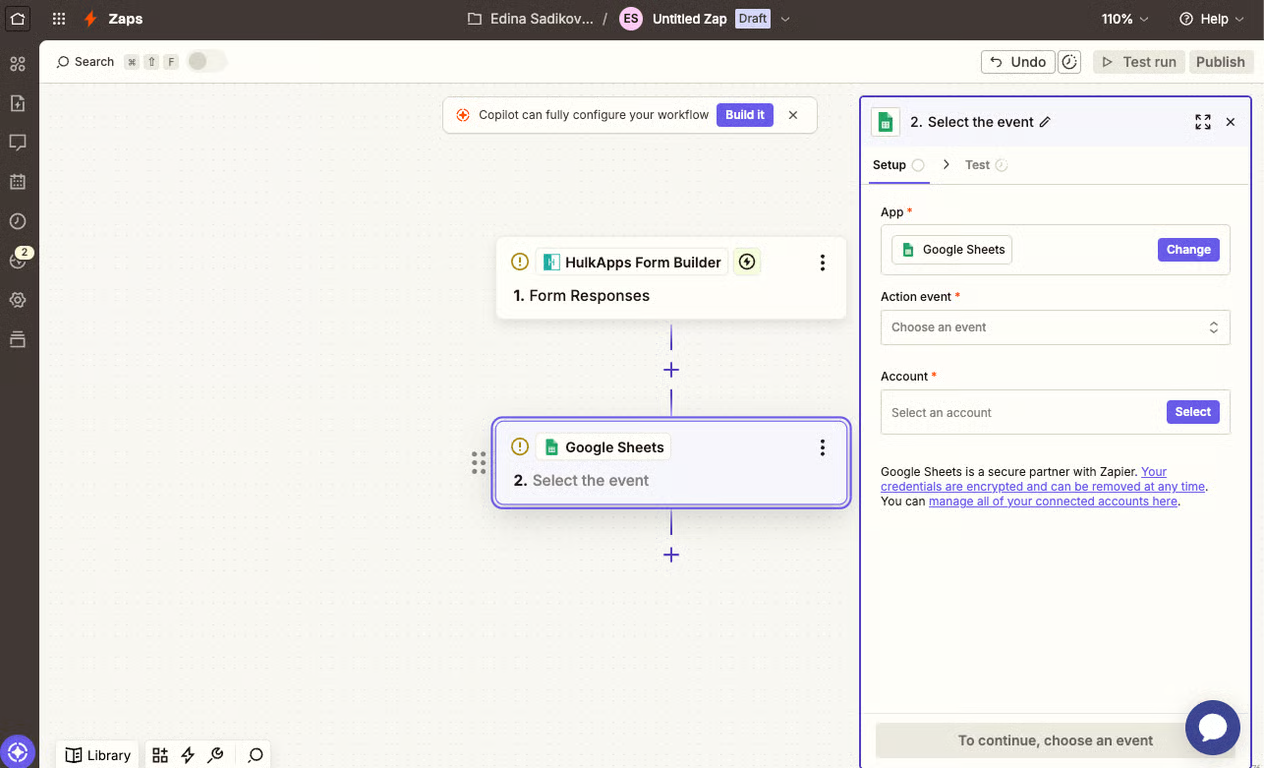Click the Draft status badge
This screenshot has height=768, width=1264.
tap(753, 19)
